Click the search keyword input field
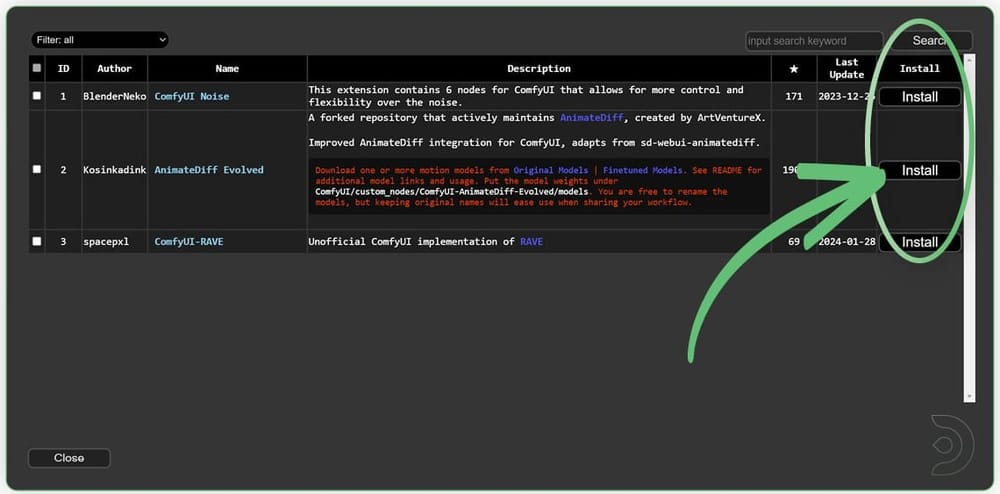1000x494 pixels. coord(813,41)
